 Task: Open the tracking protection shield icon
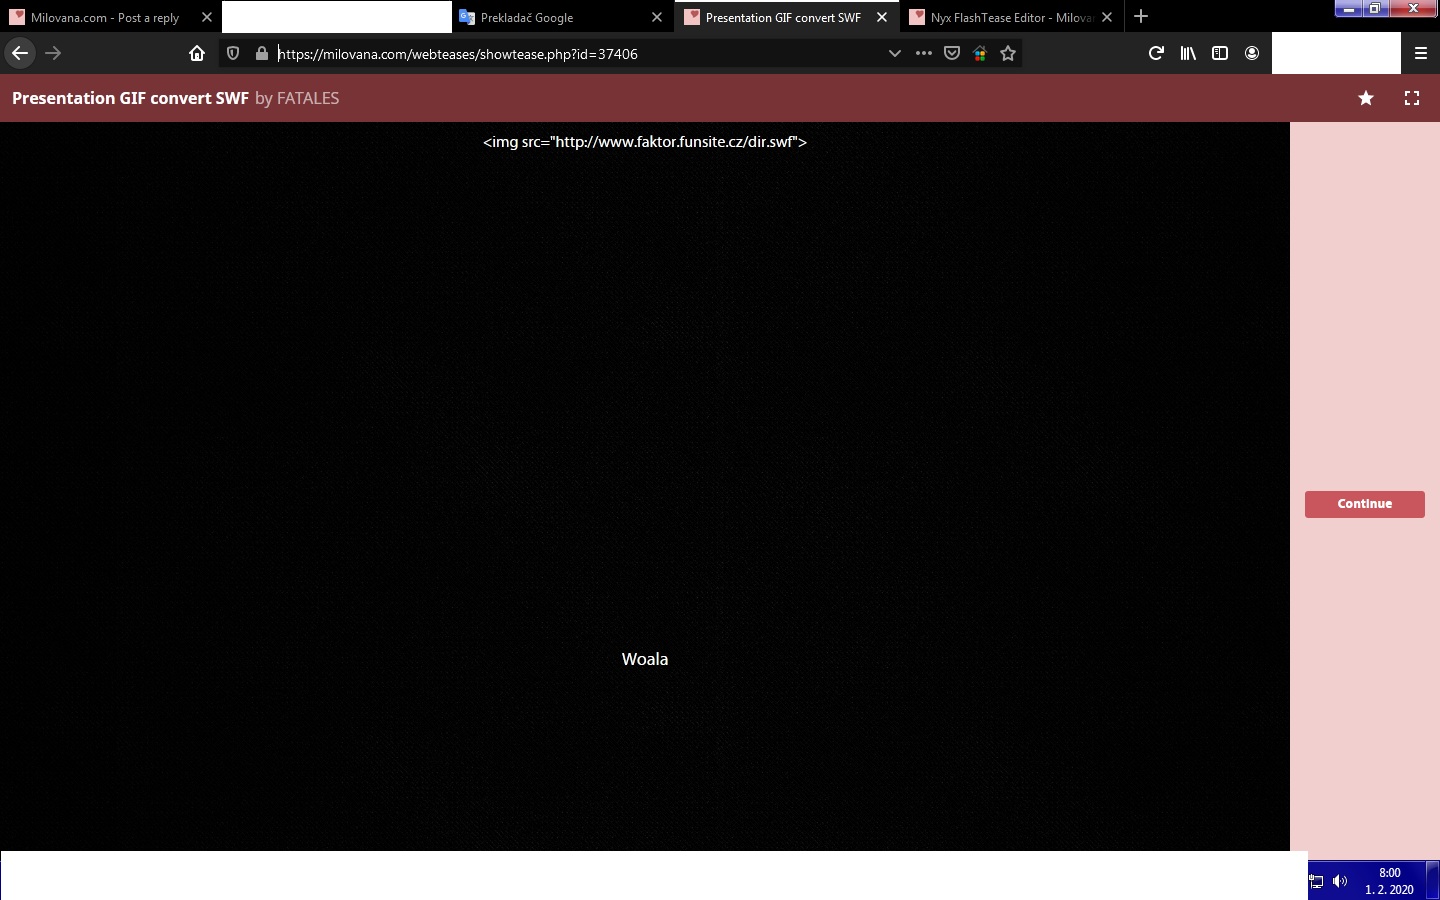(233, 53)
